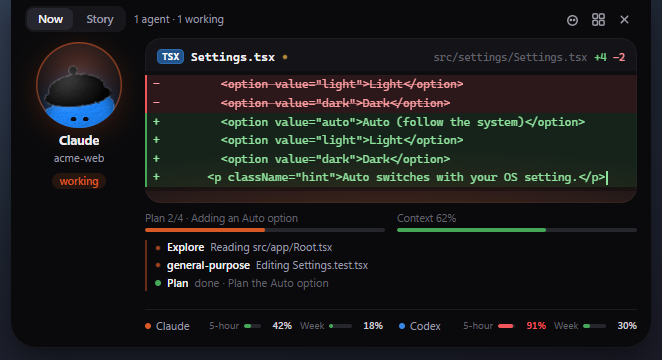Click the removed dark option line

pyautogui.click(x=391, y=103)
